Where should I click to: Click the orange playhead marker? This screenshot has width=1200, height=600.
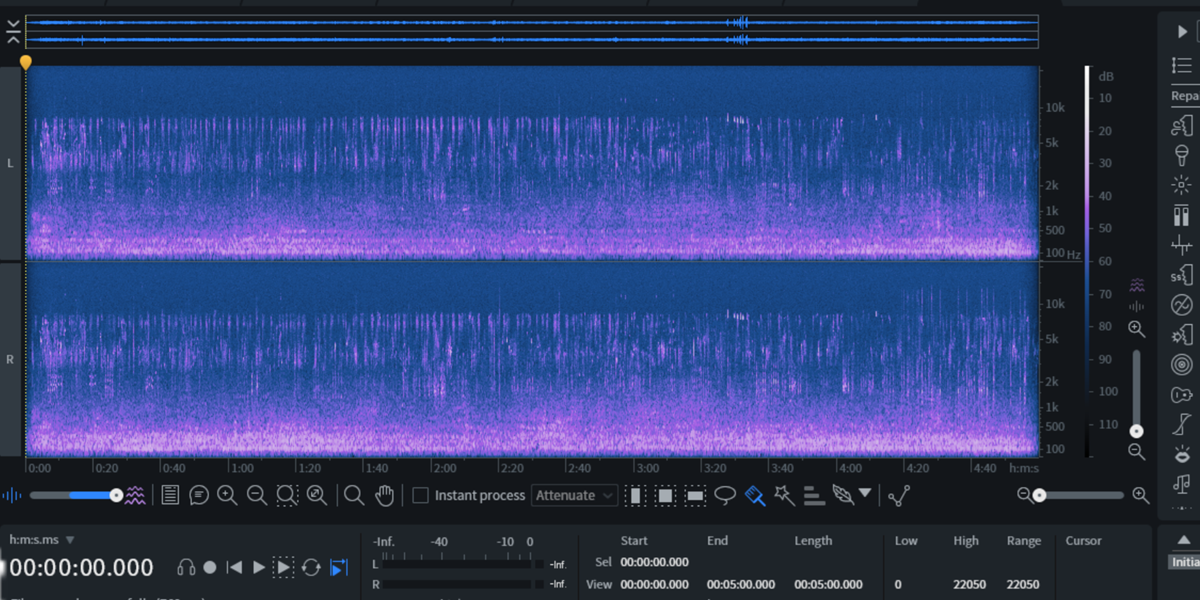[25, 62]
